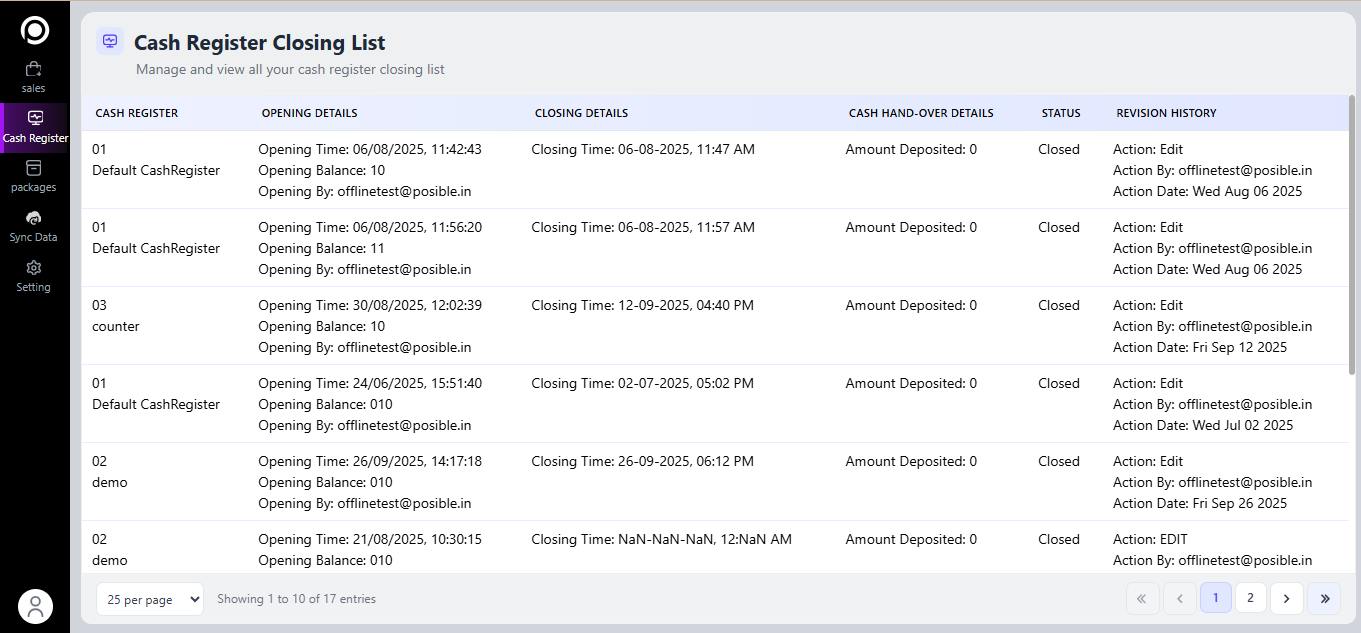1361x633 pixels.
Task: Open the user profile avatar icon
Action: pos(35,606)
